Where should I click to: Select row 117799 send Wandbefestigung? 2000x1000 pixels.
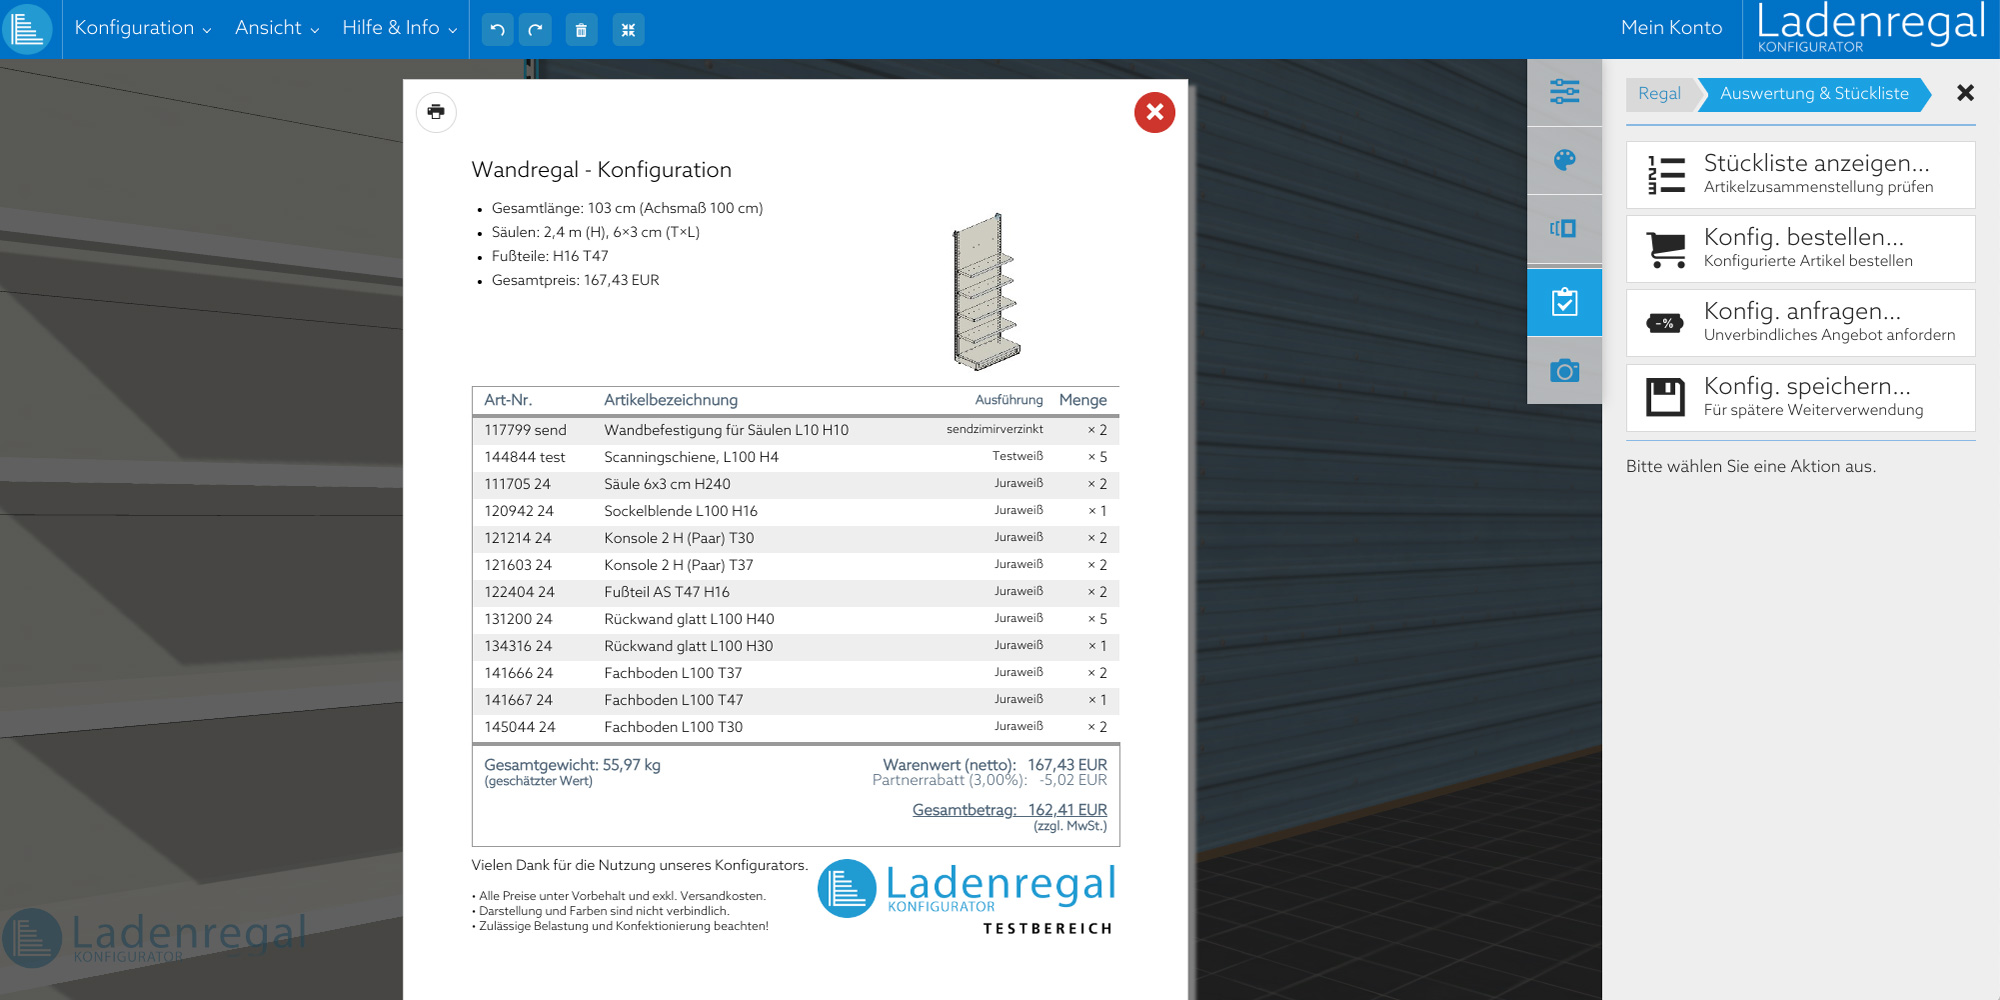[795, 430]
